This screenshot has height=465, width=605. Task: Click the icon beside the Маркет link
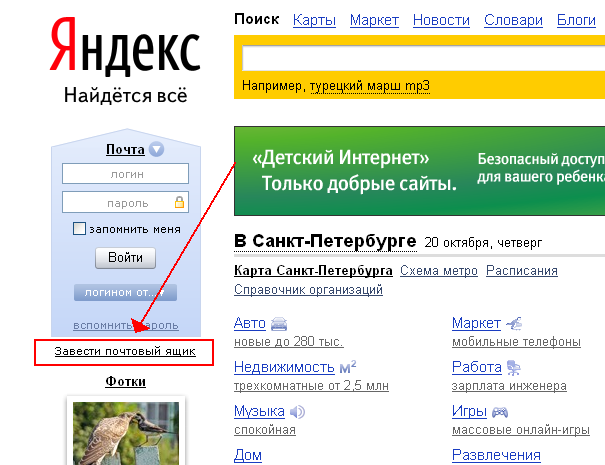[x=514, y=323]
